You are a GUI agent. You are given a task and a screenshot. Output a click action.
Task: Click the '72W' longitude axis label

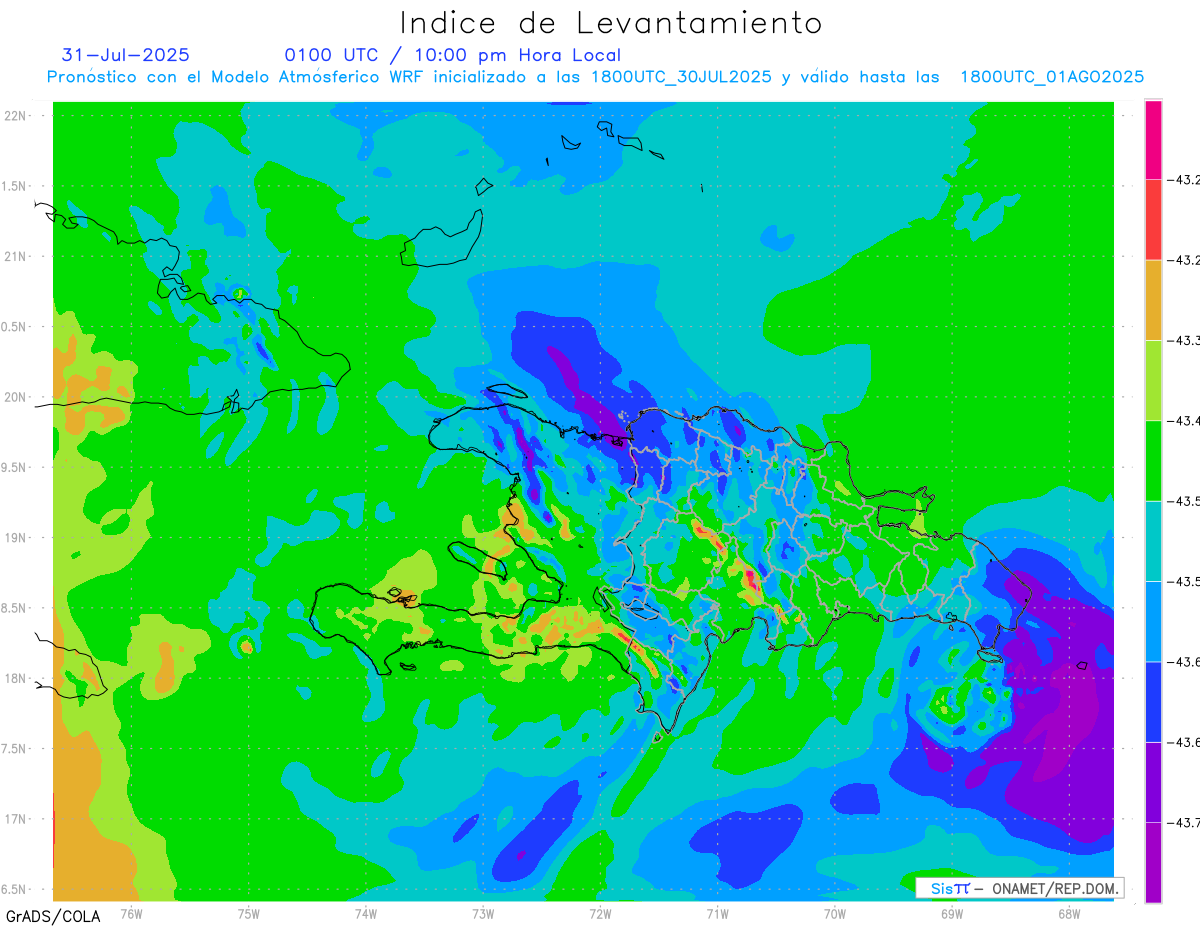(x=600, y=913)
